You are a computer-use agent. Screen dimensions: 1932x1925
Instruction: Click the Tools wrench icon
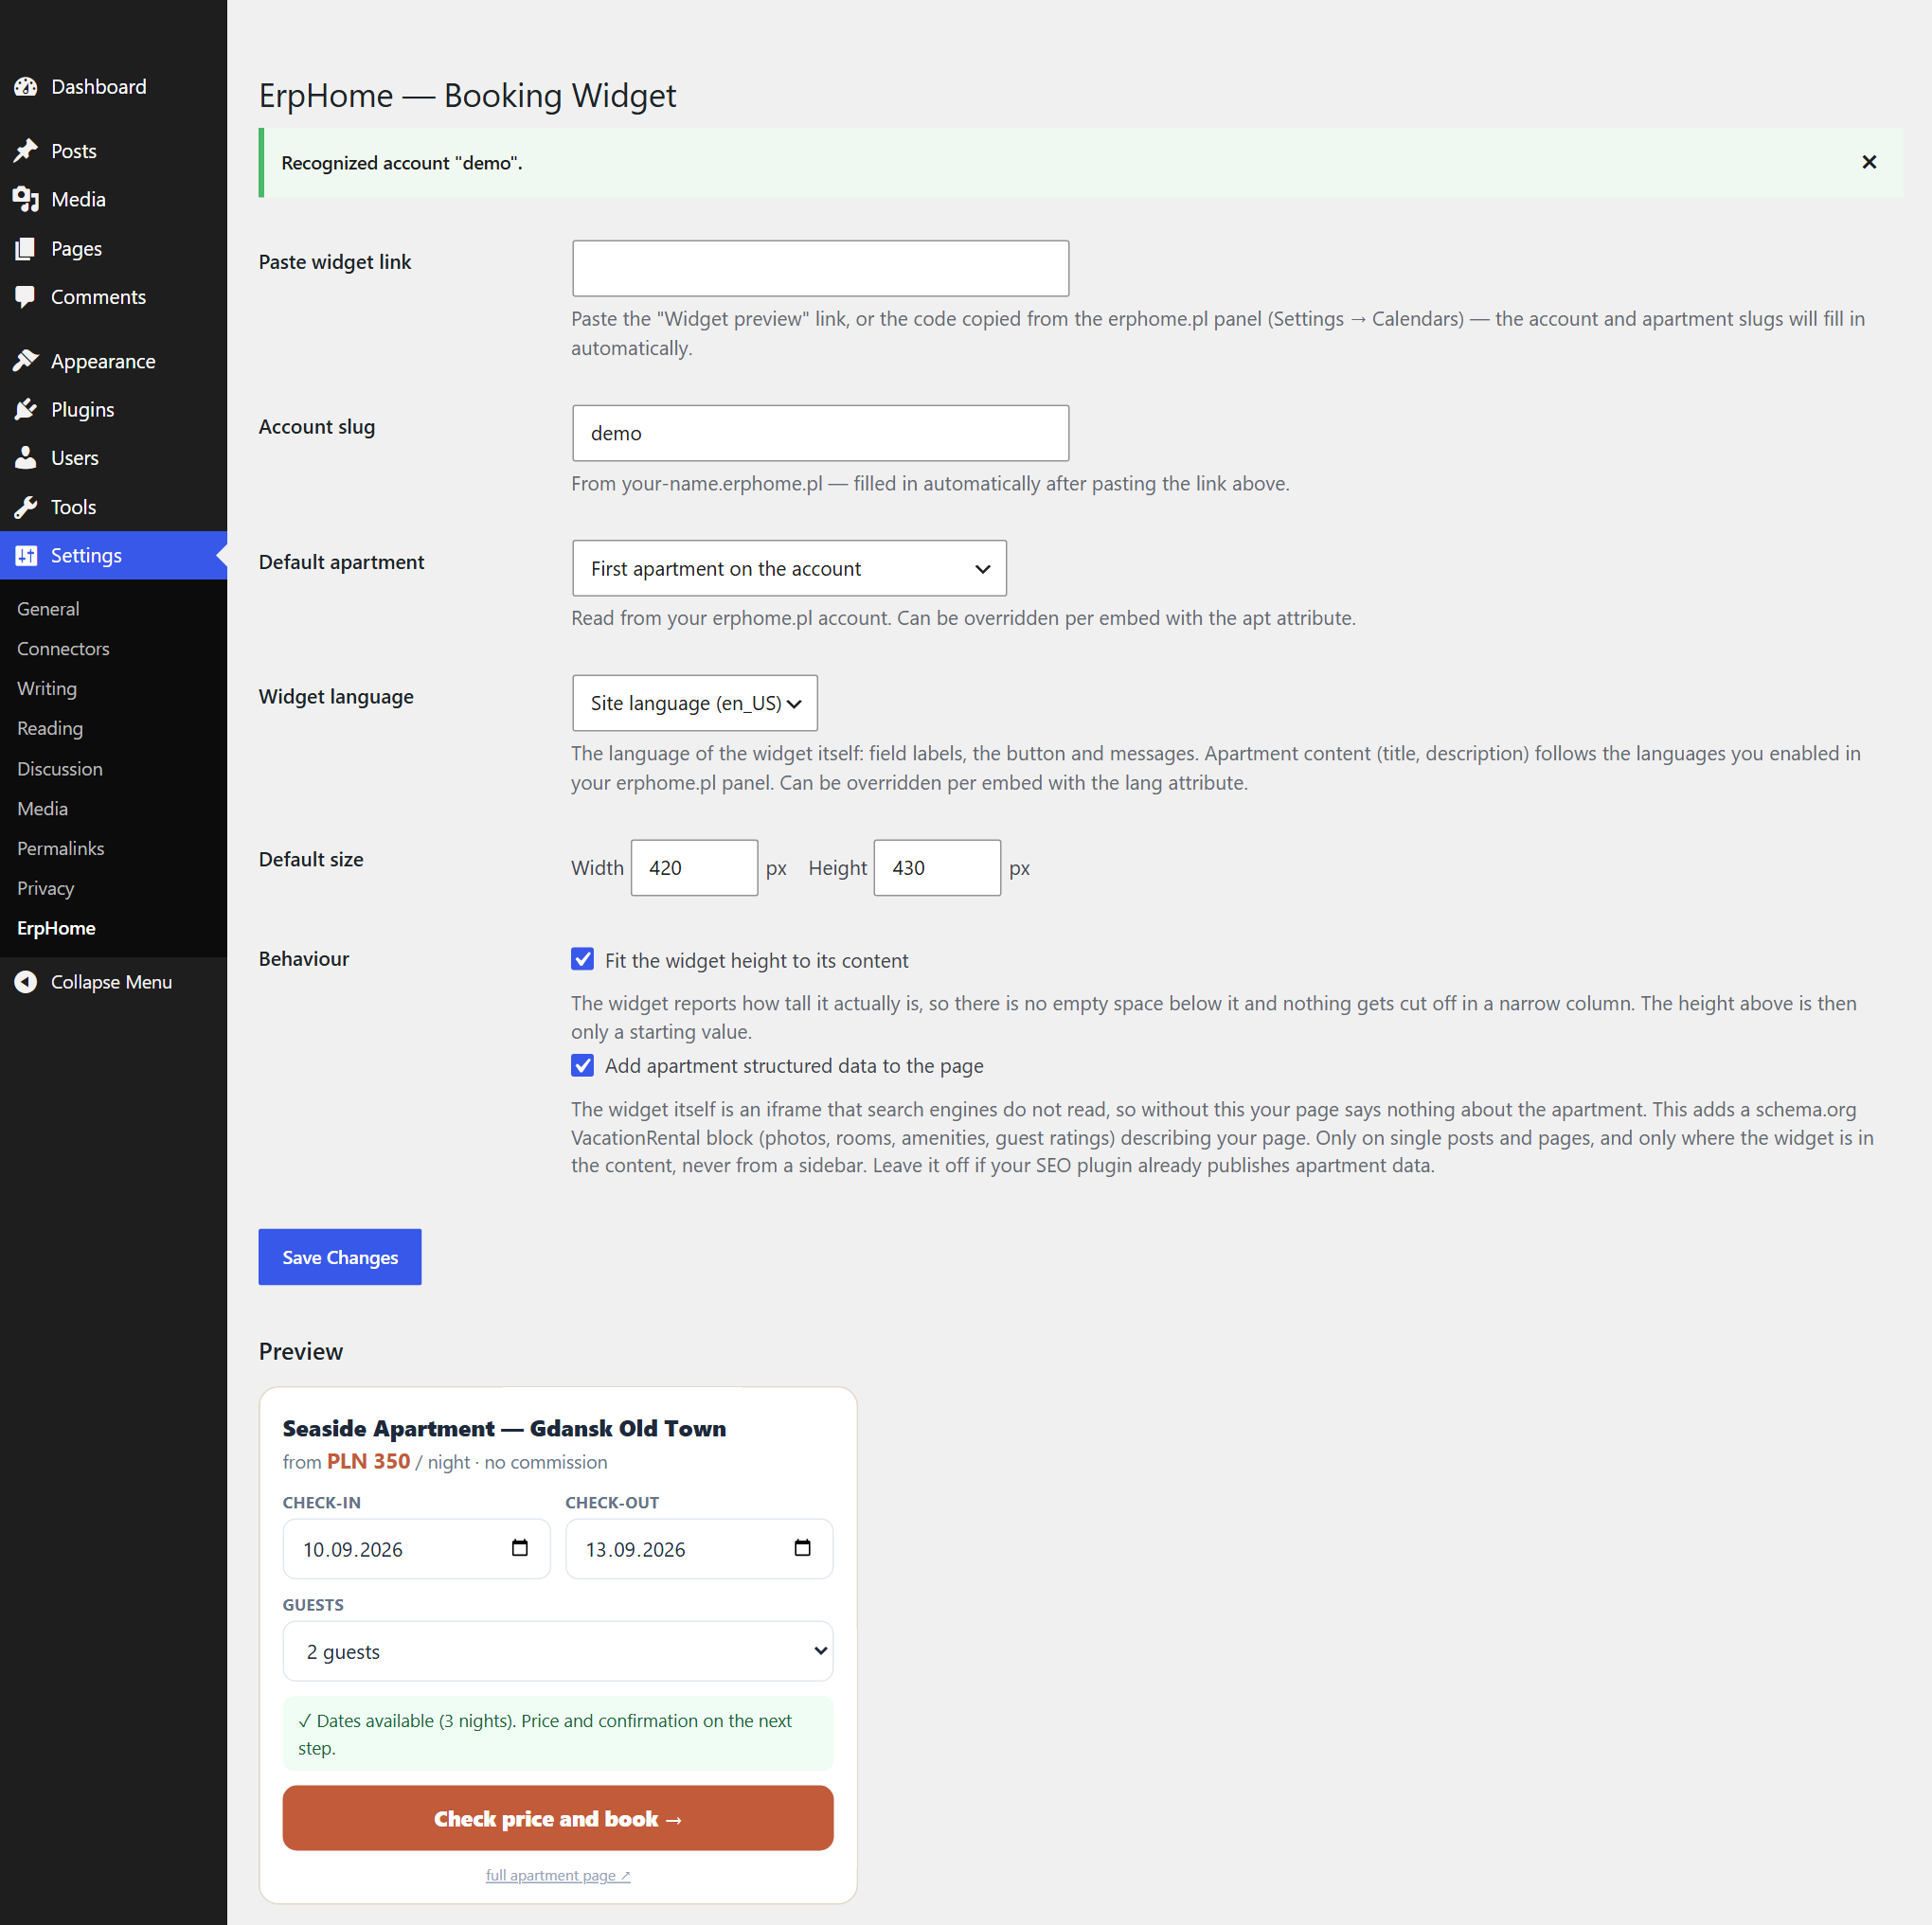pyautogui.click(x=26, y=507)
